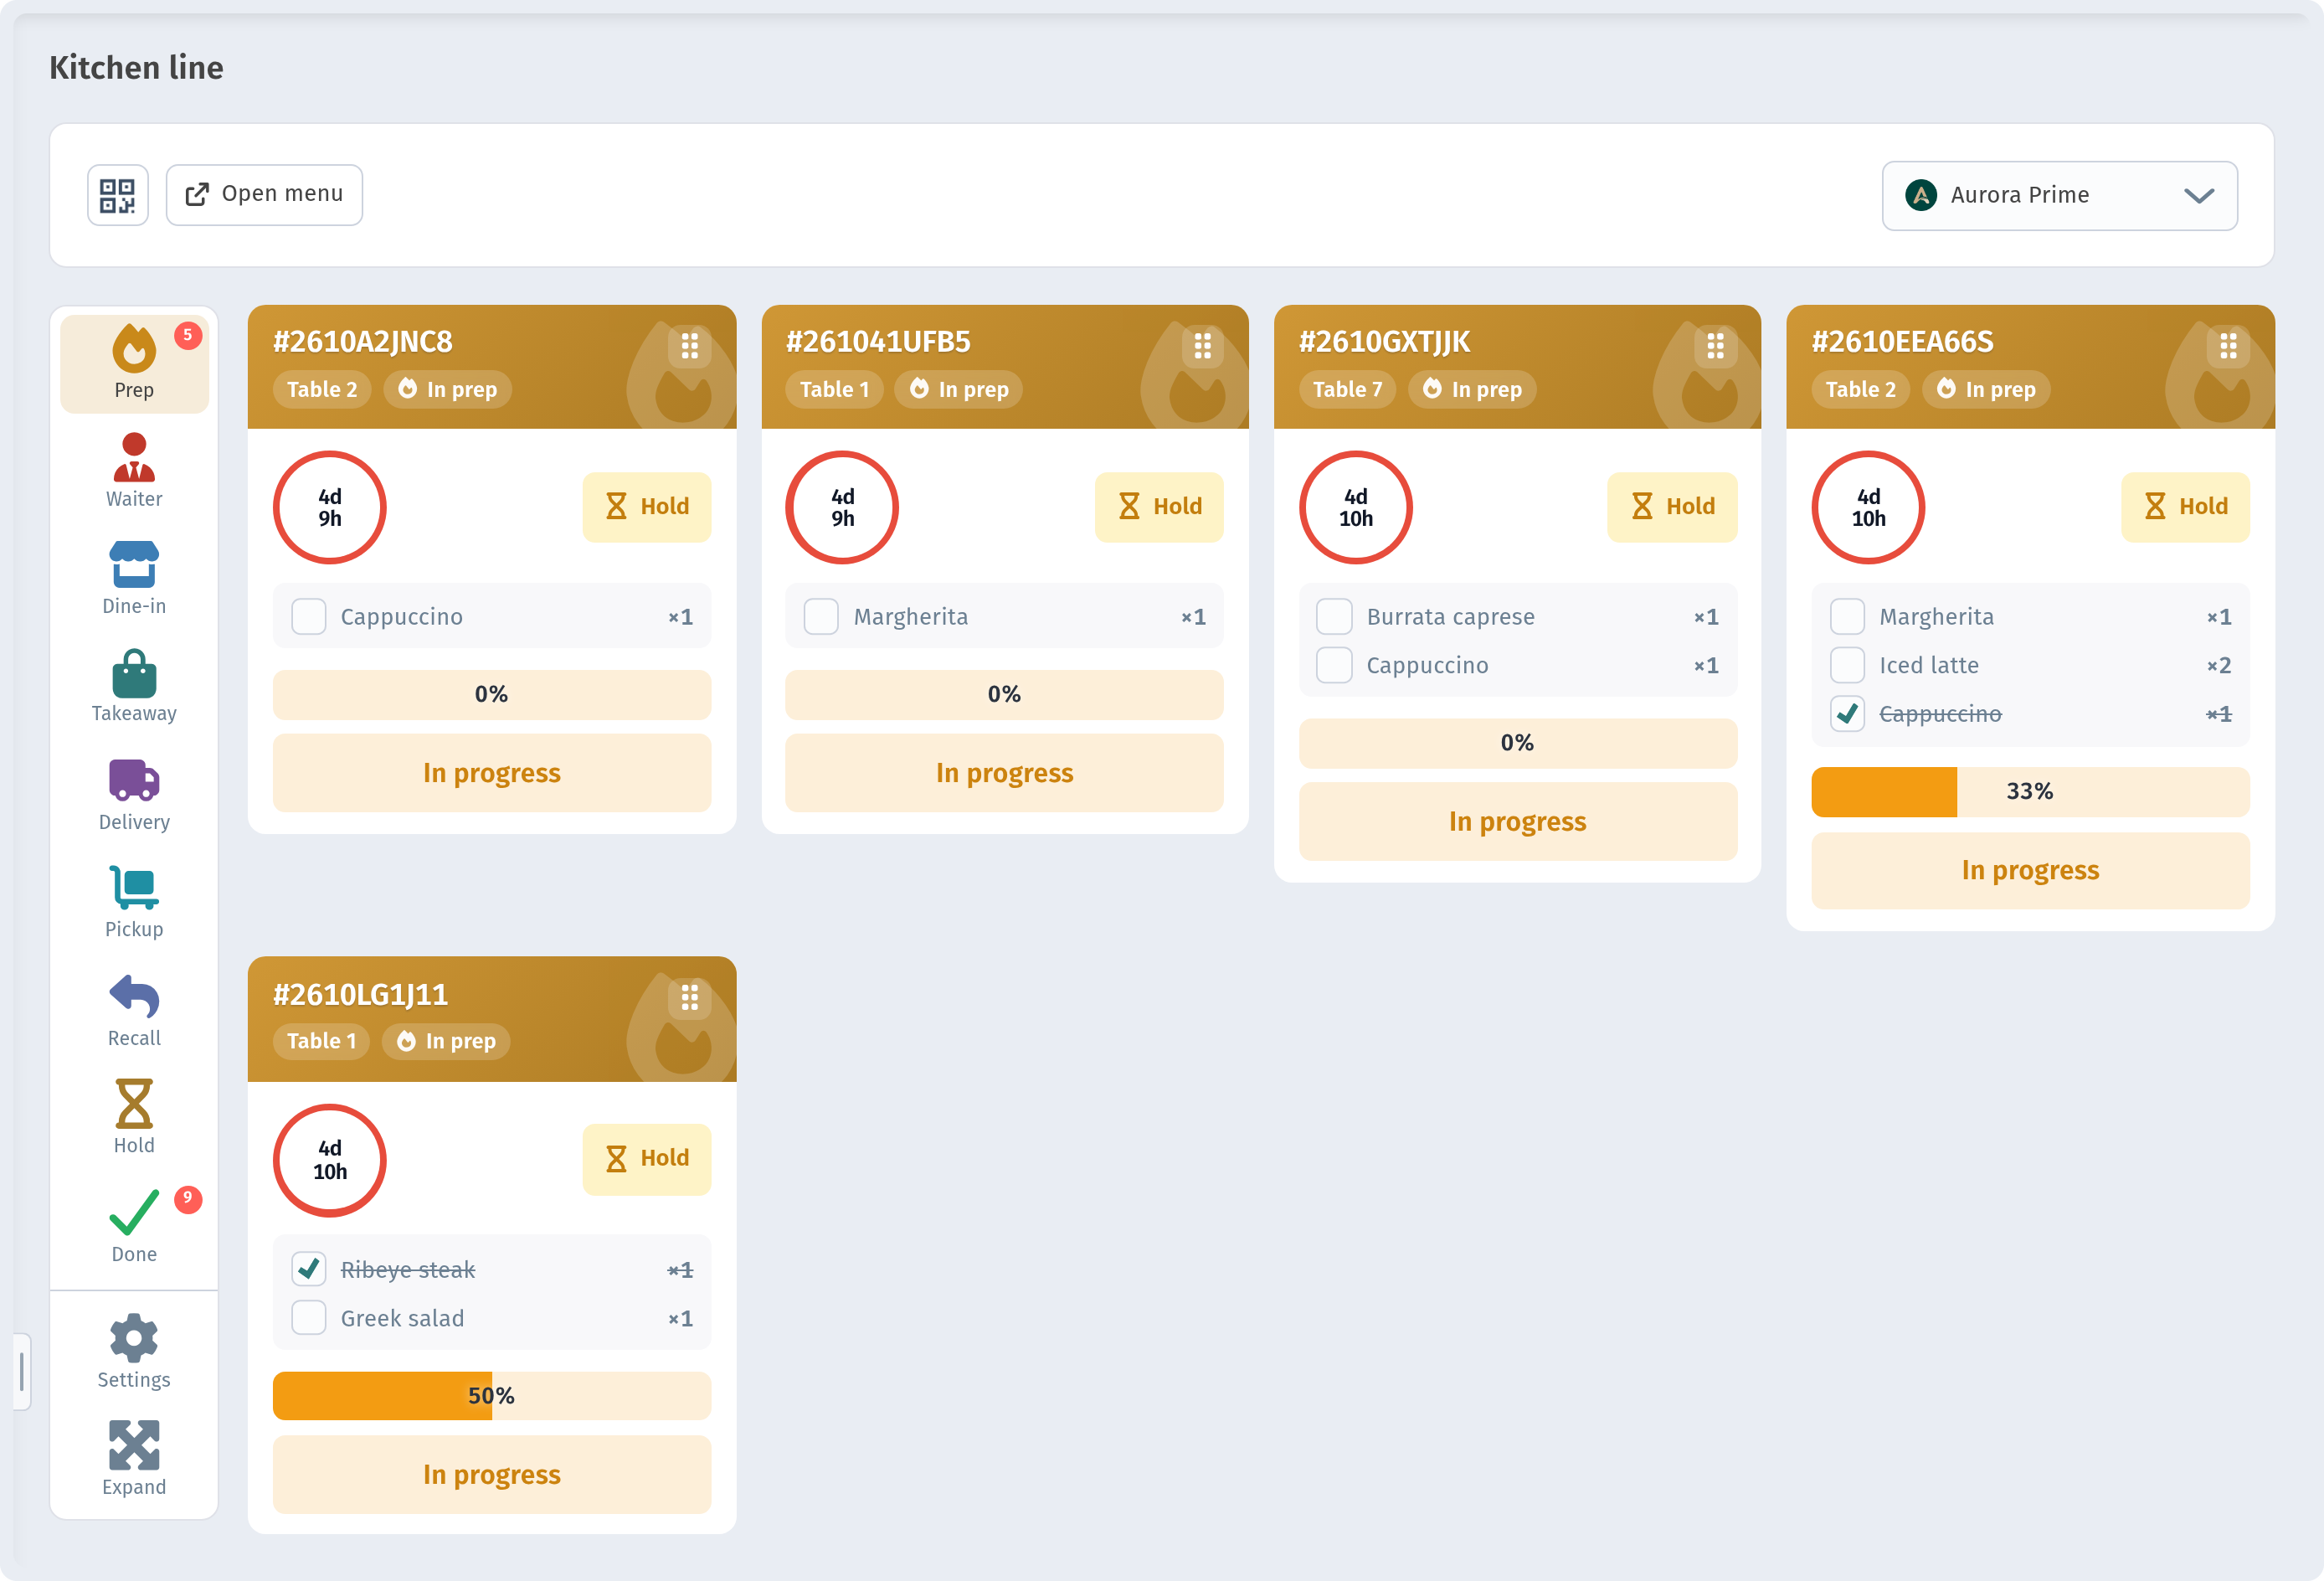The height and width of the screenshot is (1581, 2324).
Task: Toggle the sidebar collapse handle
Action: pos(22,1371)
